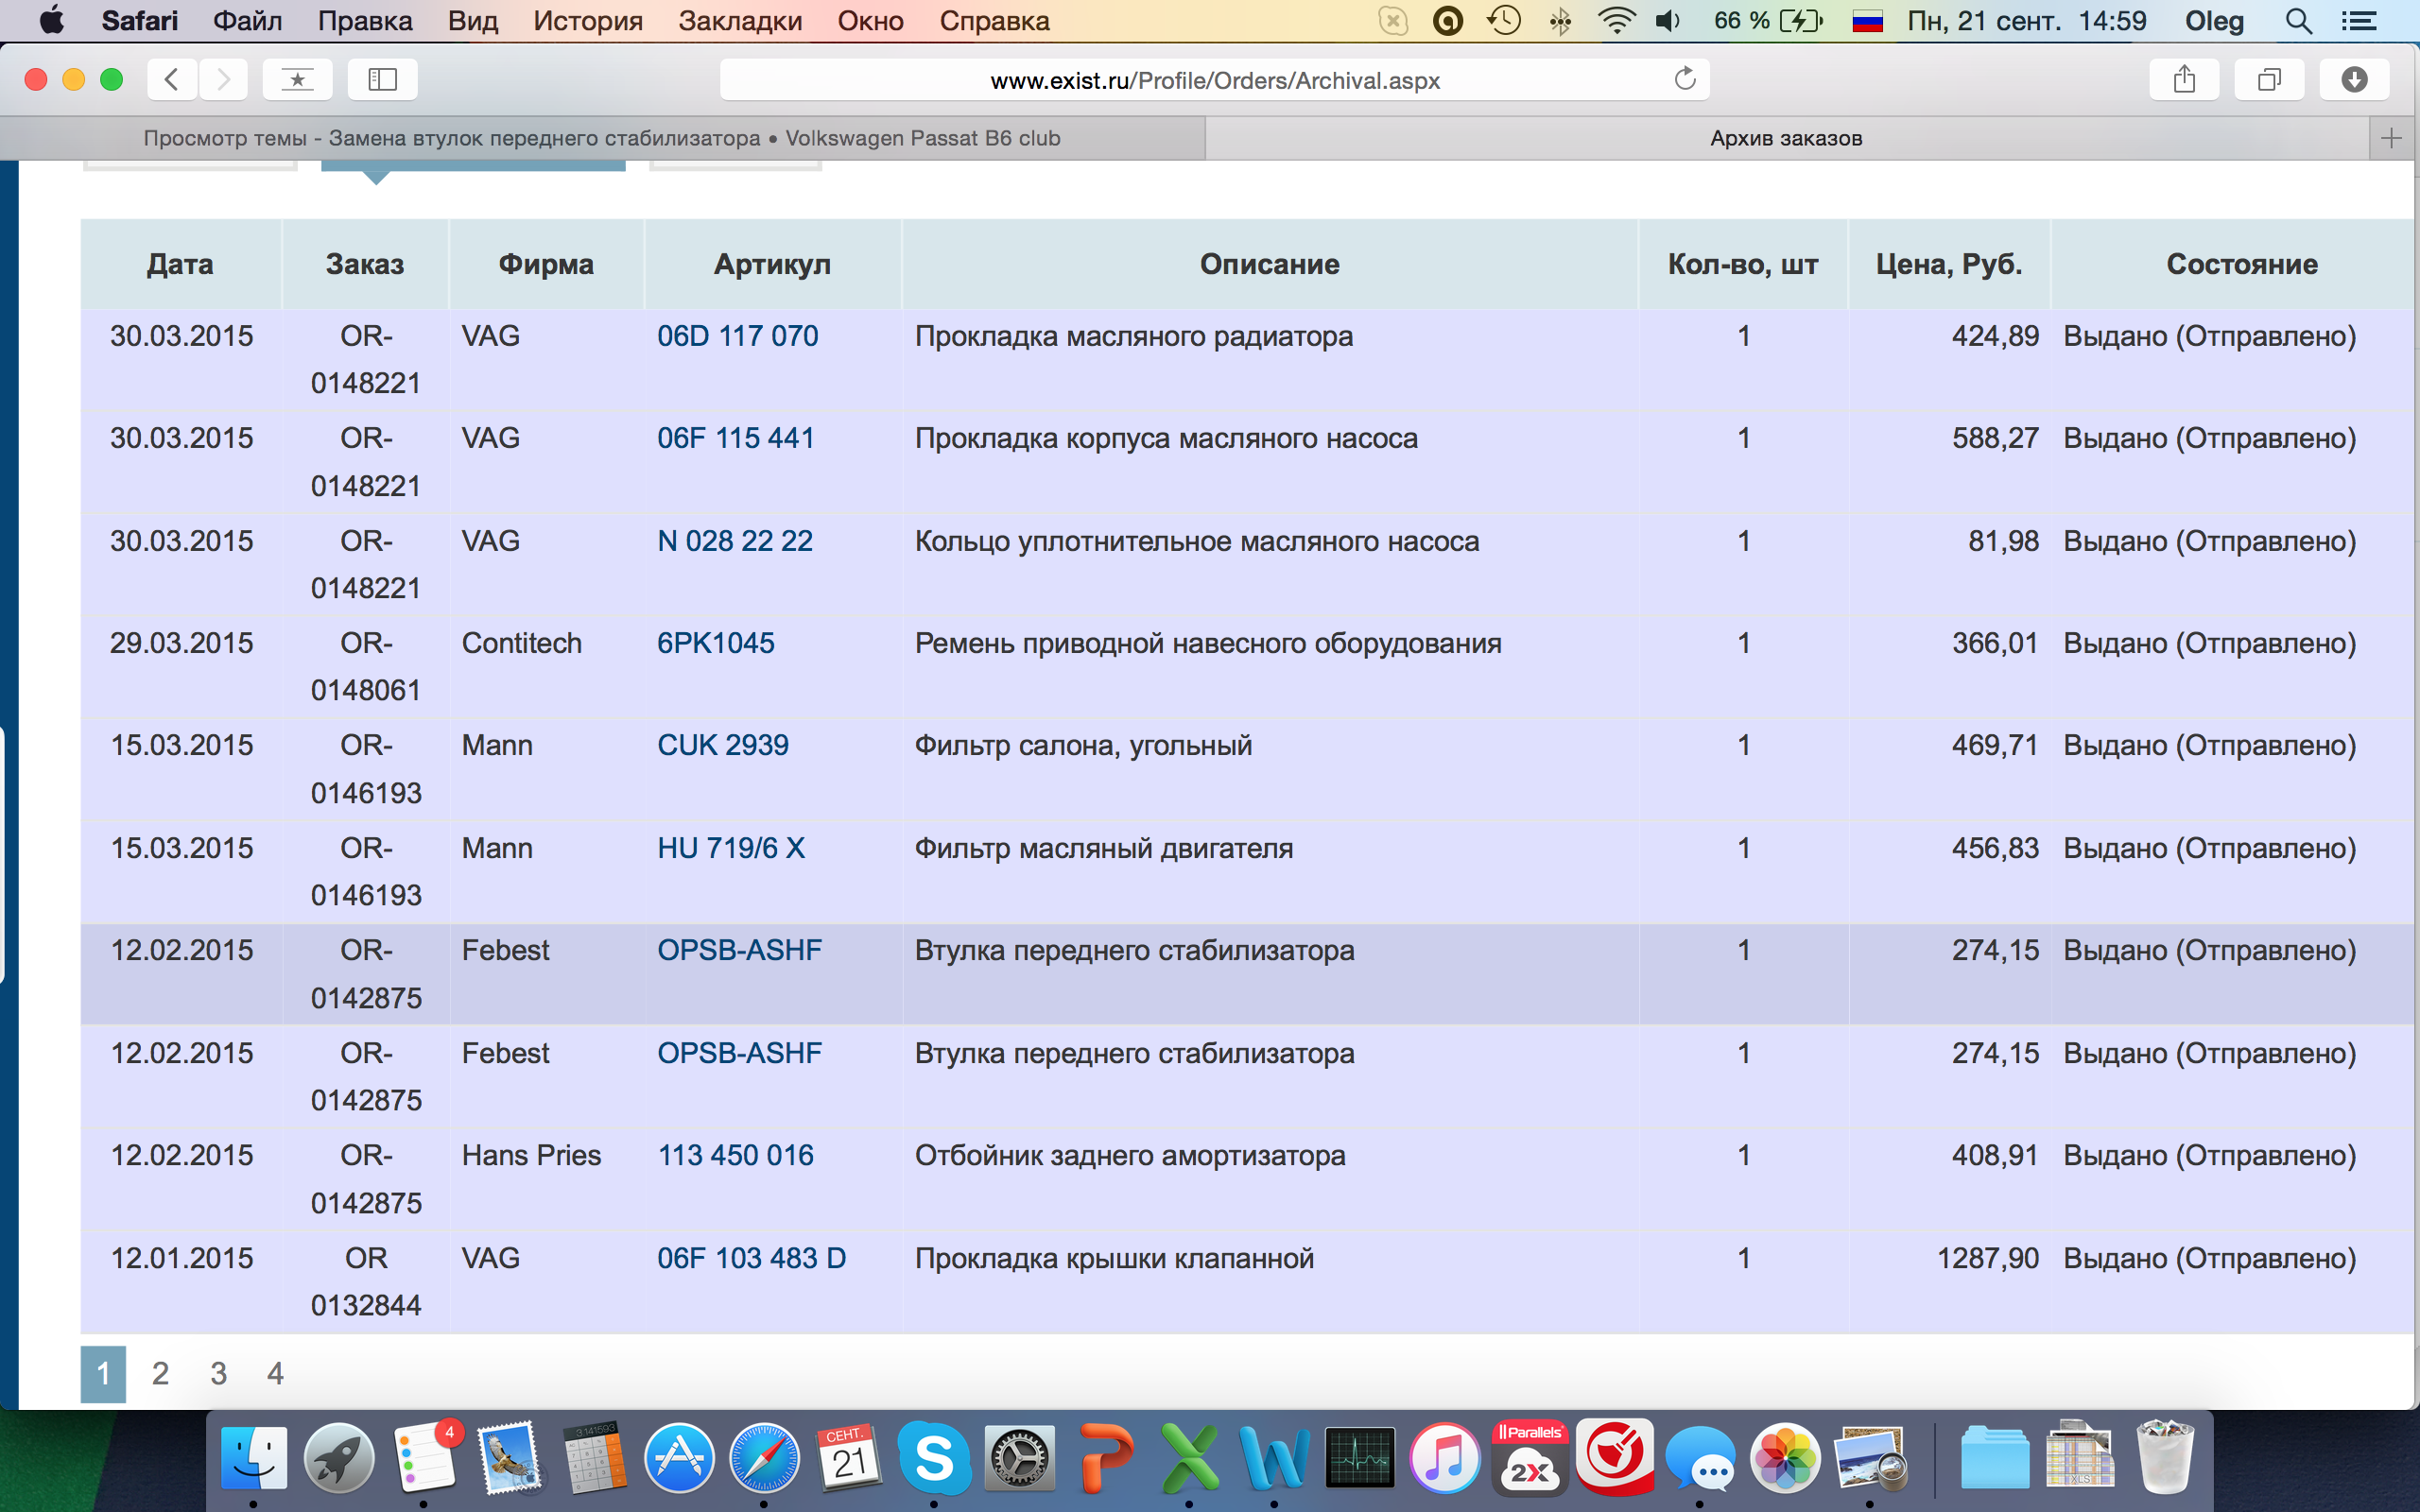Reload the page with the refresh icon

coord(1684,80)
